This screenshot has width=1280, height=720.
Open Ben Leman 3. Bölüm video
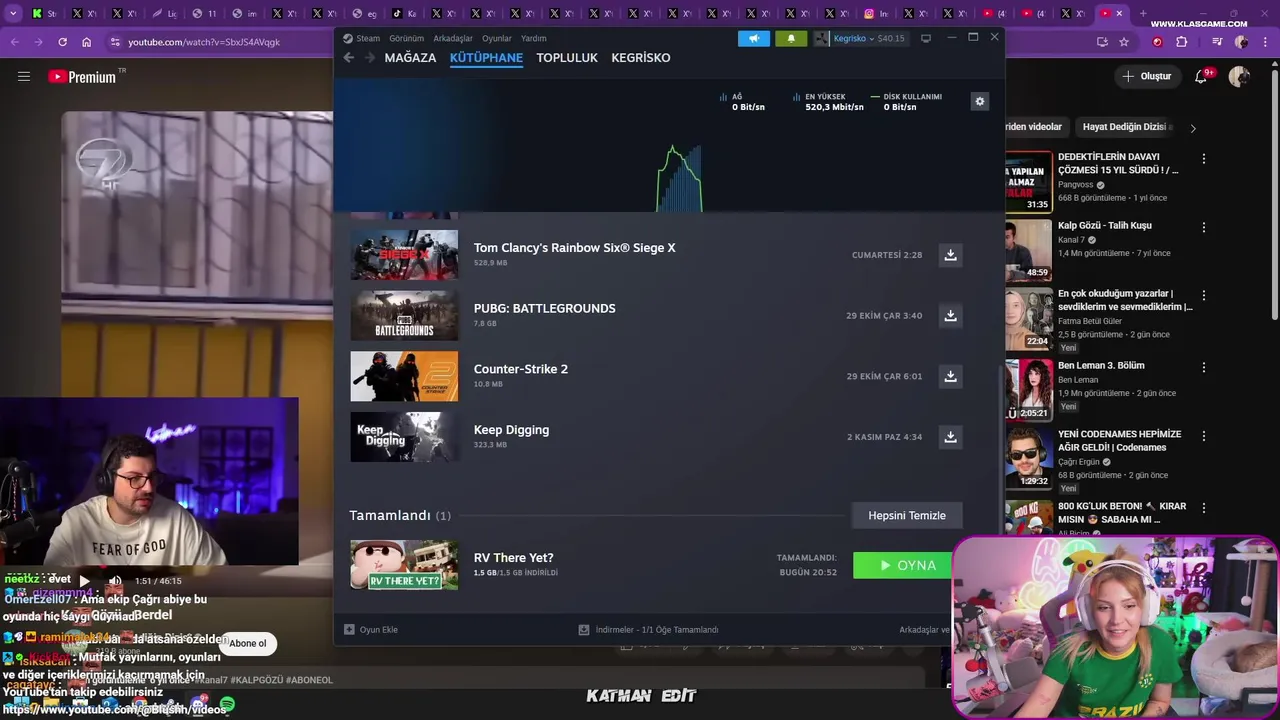[1101, 366]
